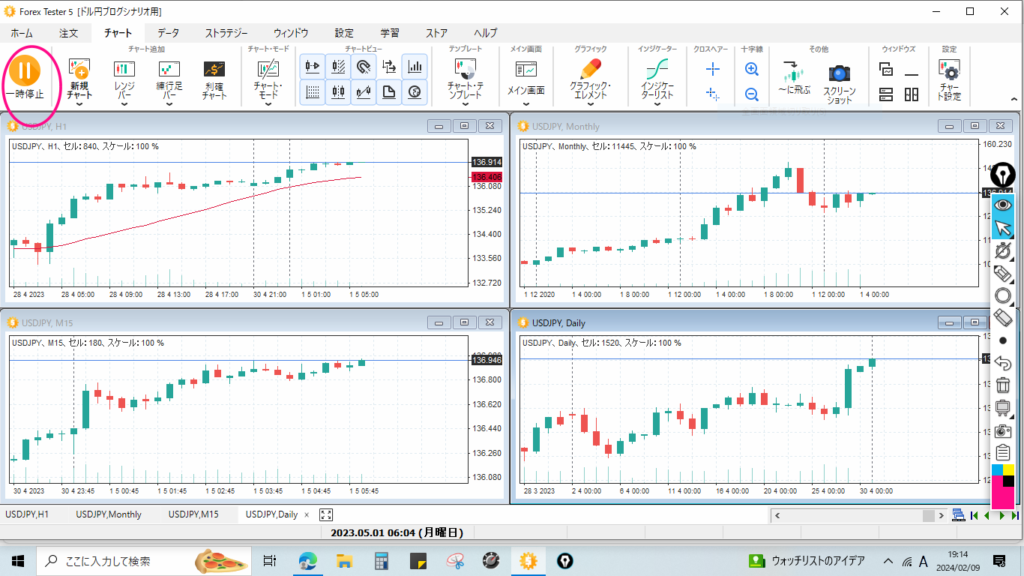The image size is (1024, 576).
Task: Open the ホーム ribbon tab
Action: 22,33
